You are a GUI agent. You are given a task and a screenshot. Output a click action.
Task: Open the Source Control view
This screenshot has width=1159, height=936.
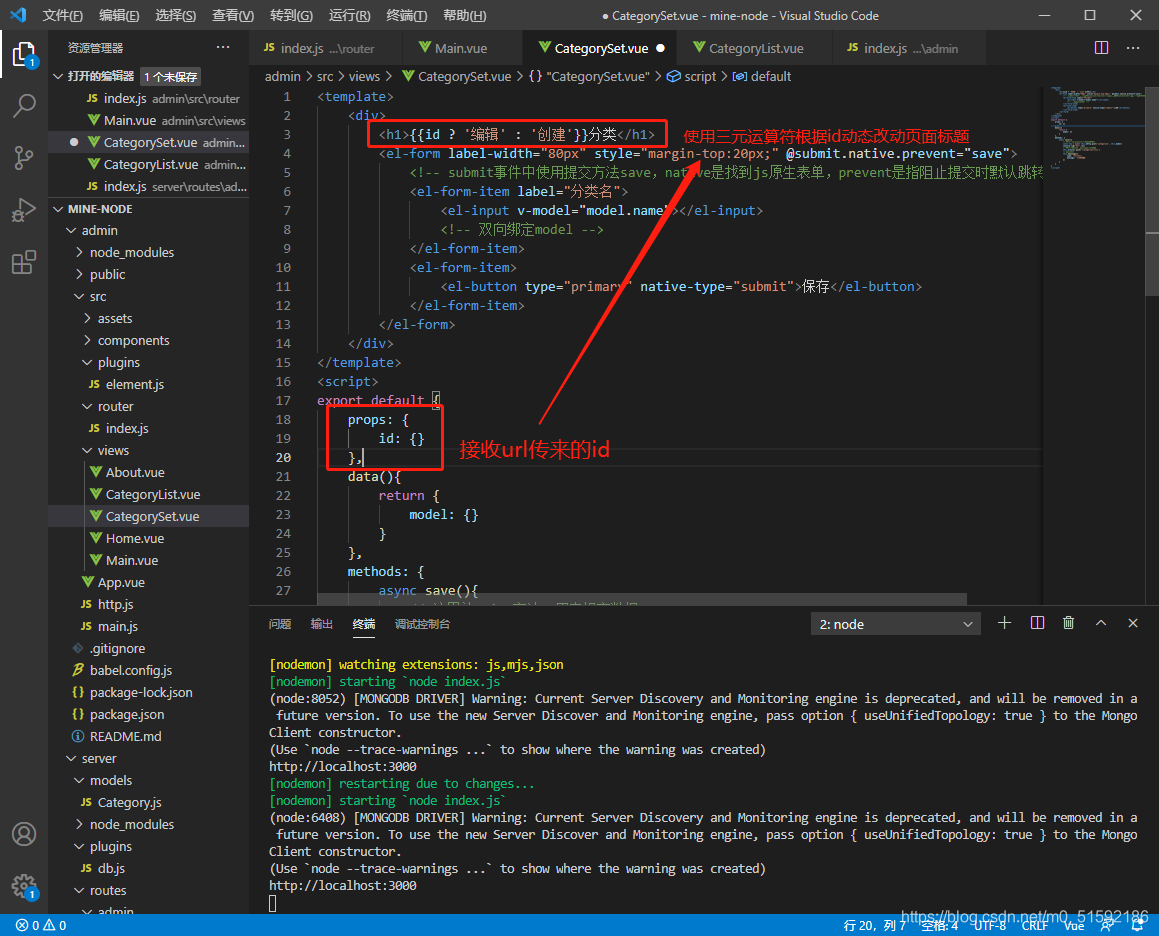tap(24, 157)
